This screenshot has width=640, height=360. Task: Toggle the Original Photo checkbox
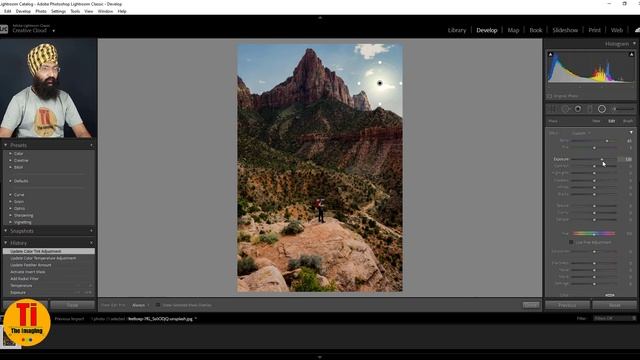tap(549, 96)
